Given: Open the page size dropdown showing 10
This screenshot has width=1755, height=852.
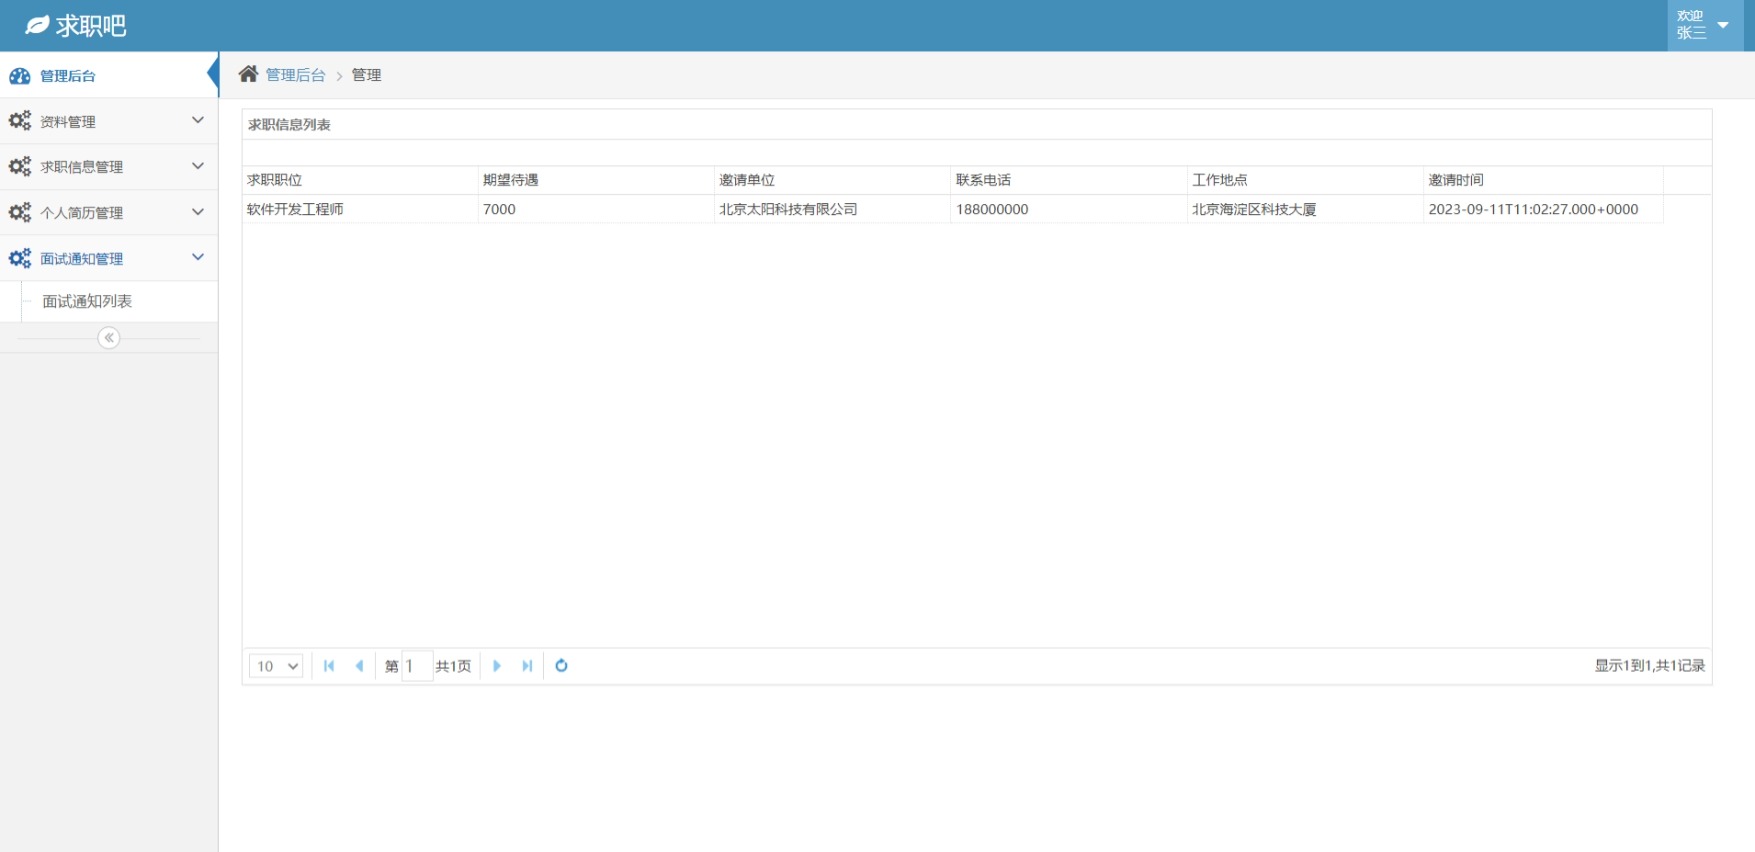Looking at the screenshot, I should [x=276, y=666].
